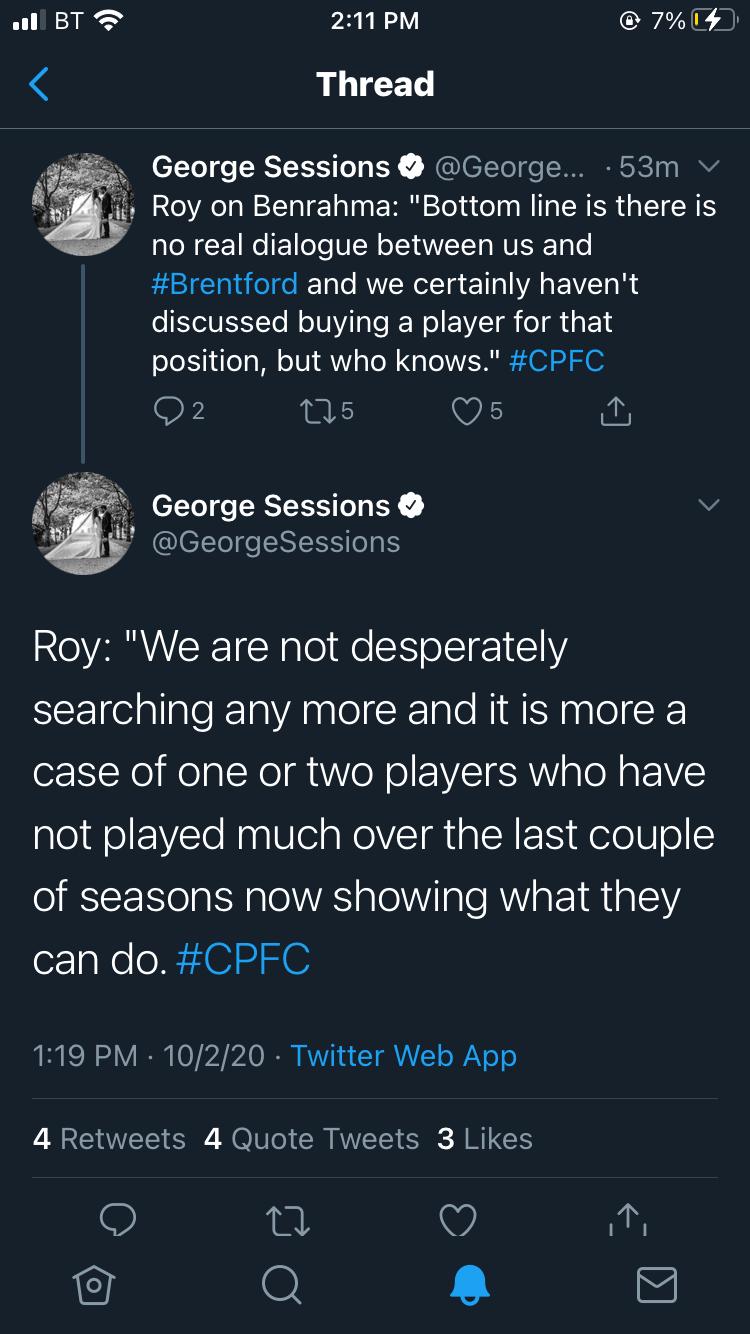This screenshot has height=1334, width=750.
Task: Open the Search tab
Action: click(281, 1284)
